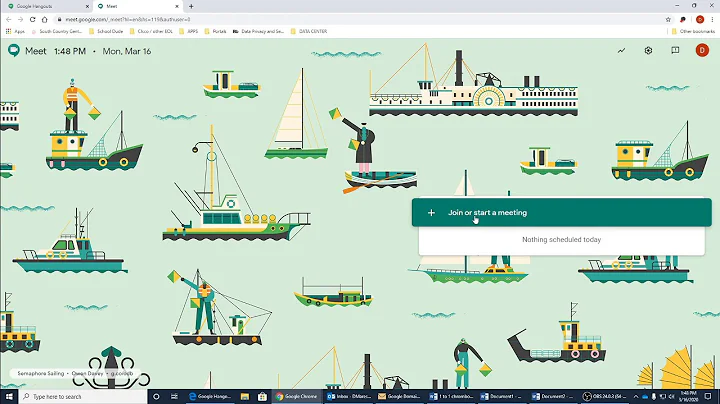The image size is (720, 404).
Task: Bookmark this page with the star
Action: click(668, 19)
